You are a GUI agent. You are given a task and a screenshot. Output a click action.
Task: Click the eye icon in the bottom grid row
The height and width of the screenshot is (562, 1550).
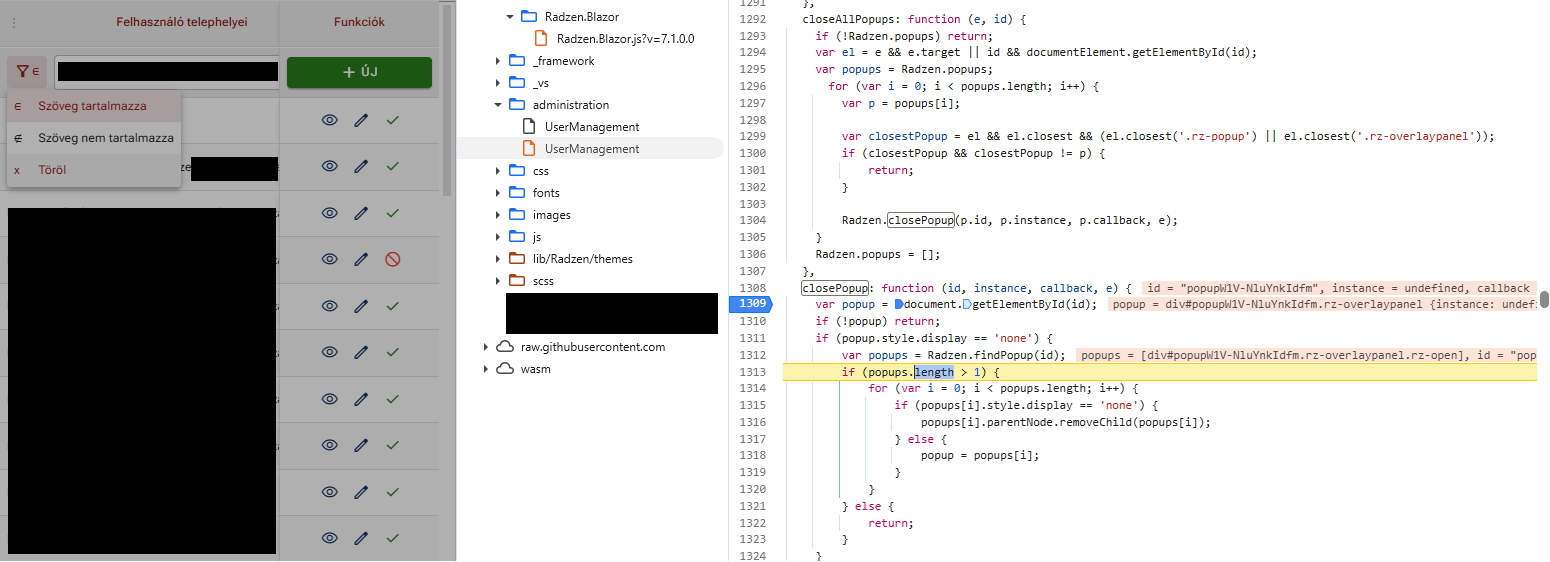[329, 538]
